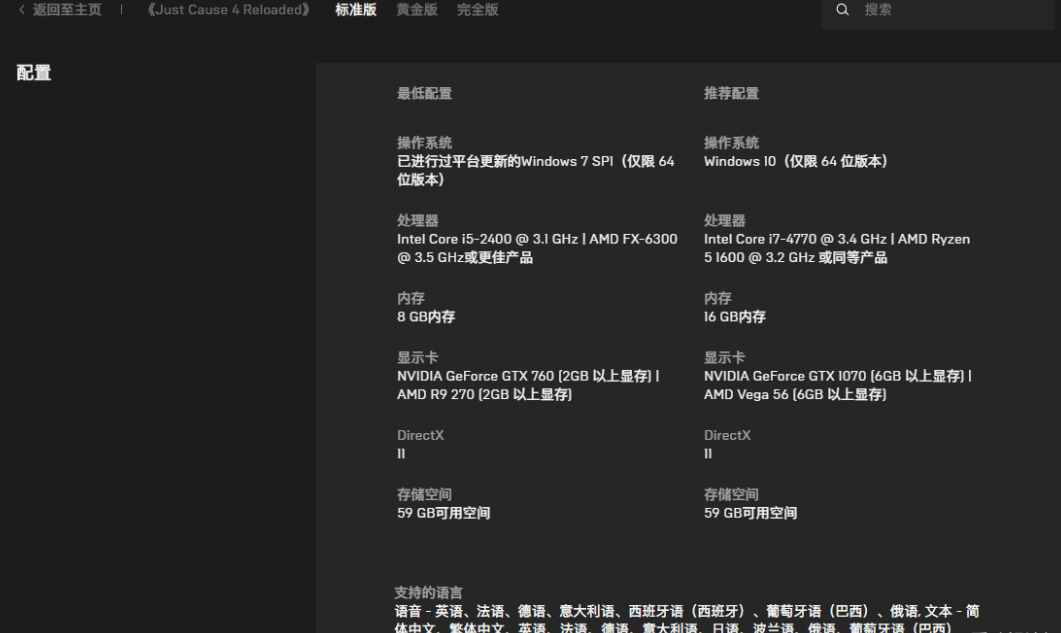
Task: Click the Intel Core i5-2400 processor text
Action: (x=537, y=248)
